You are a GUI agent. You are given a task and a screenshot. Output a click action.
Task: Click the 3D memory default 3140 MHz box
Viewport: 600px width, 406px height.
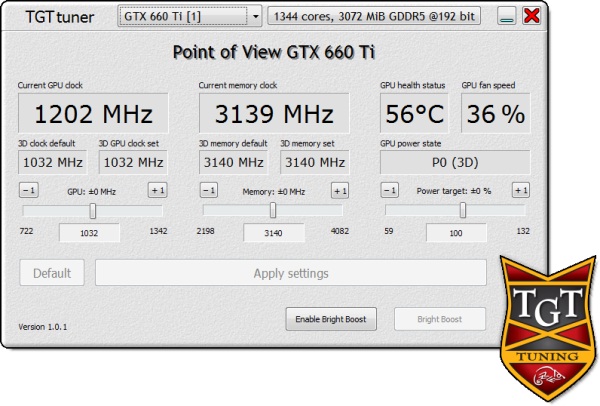[x=233, y=162]
